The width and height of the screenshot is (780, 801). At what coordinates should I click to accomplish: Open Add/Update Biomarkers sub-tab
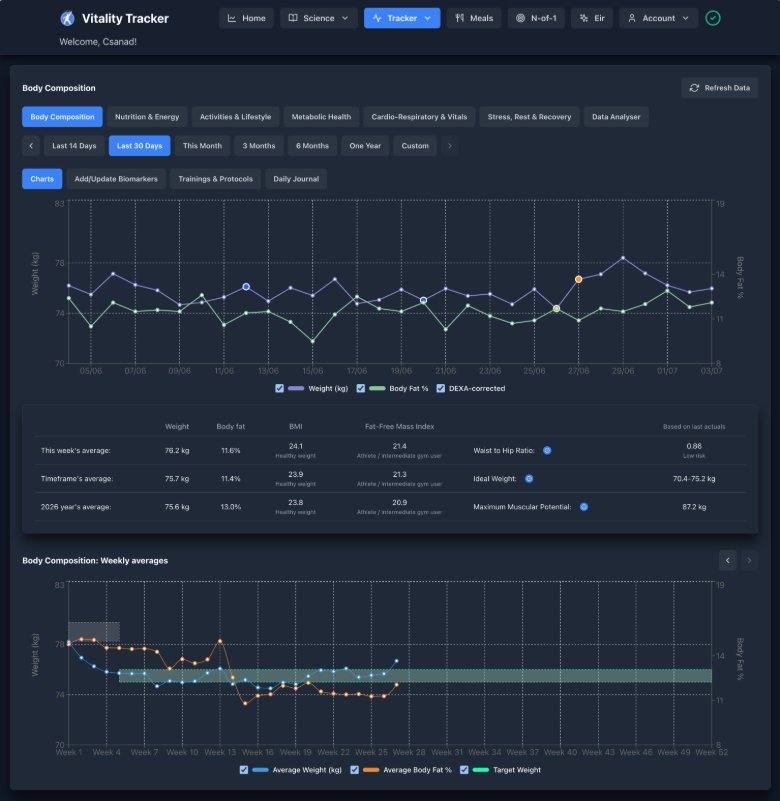(x=116, y=179)
